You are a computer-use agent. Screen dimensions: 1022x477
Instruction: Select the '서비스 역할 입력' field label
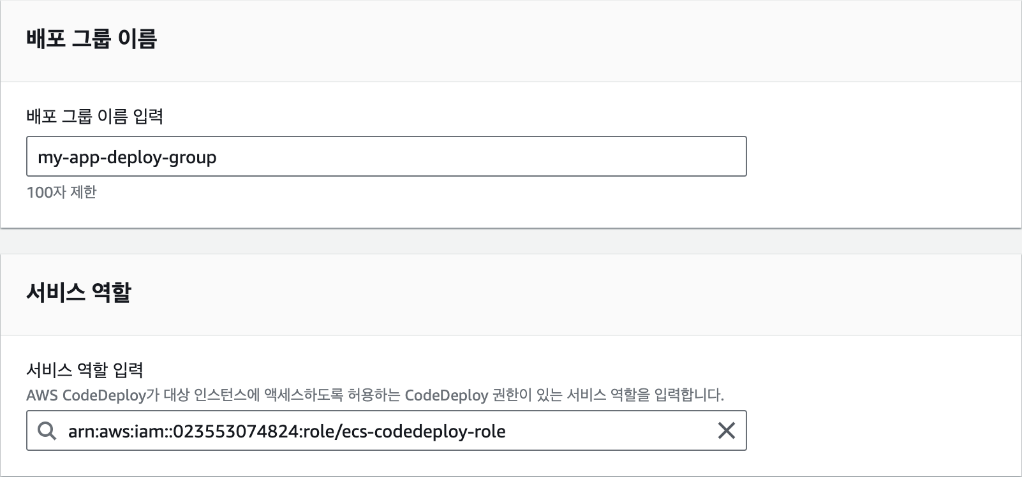coord(85,370)
